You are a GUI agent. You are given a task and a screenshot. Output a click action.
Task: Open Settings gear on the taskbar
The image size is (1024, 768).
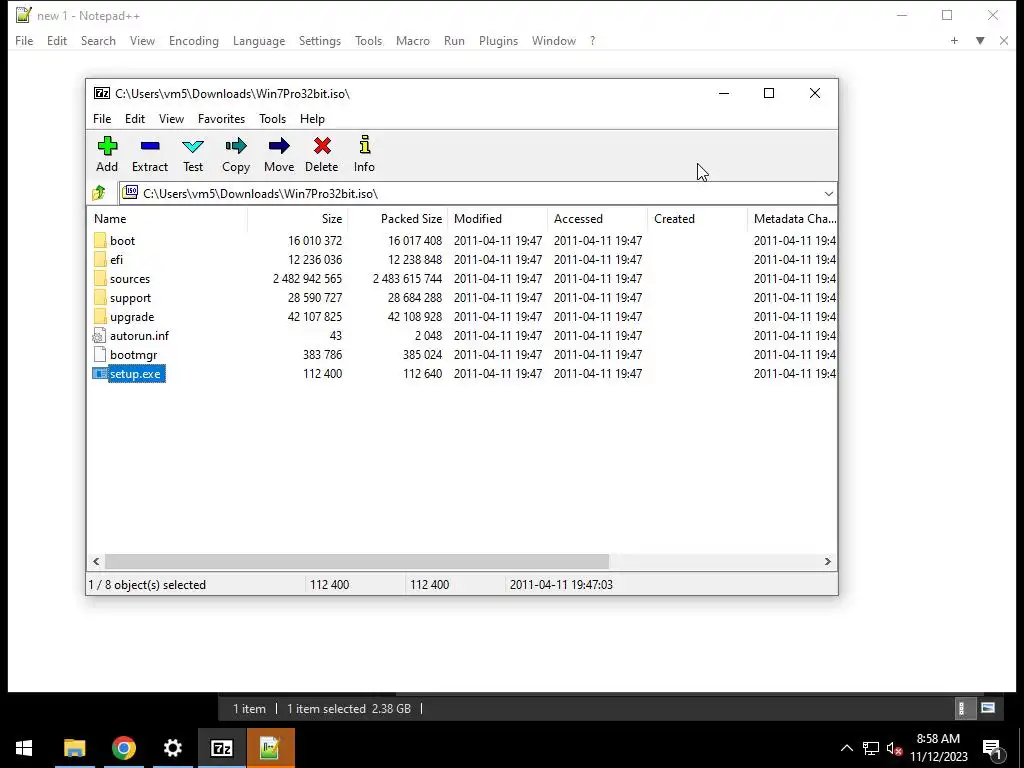click(x=172, y=748)
